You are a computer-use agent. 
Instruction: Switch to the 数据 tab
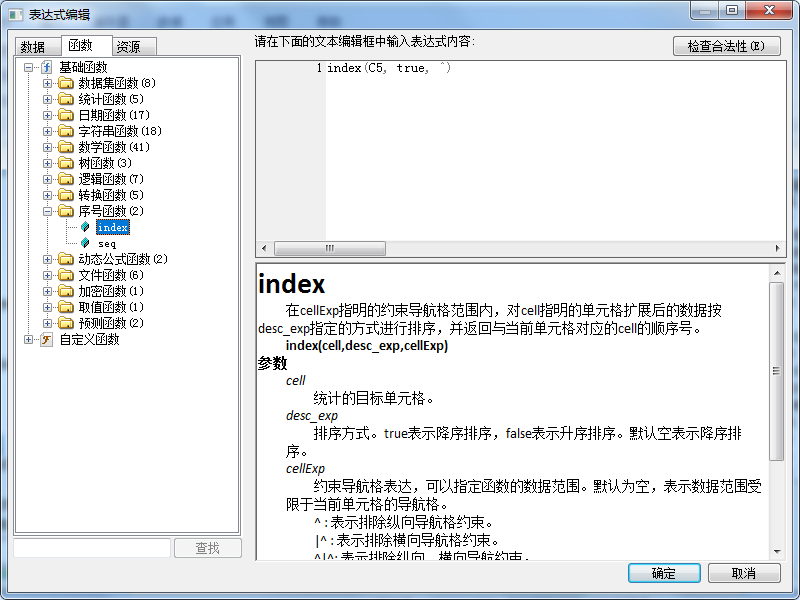coord(33,46)
